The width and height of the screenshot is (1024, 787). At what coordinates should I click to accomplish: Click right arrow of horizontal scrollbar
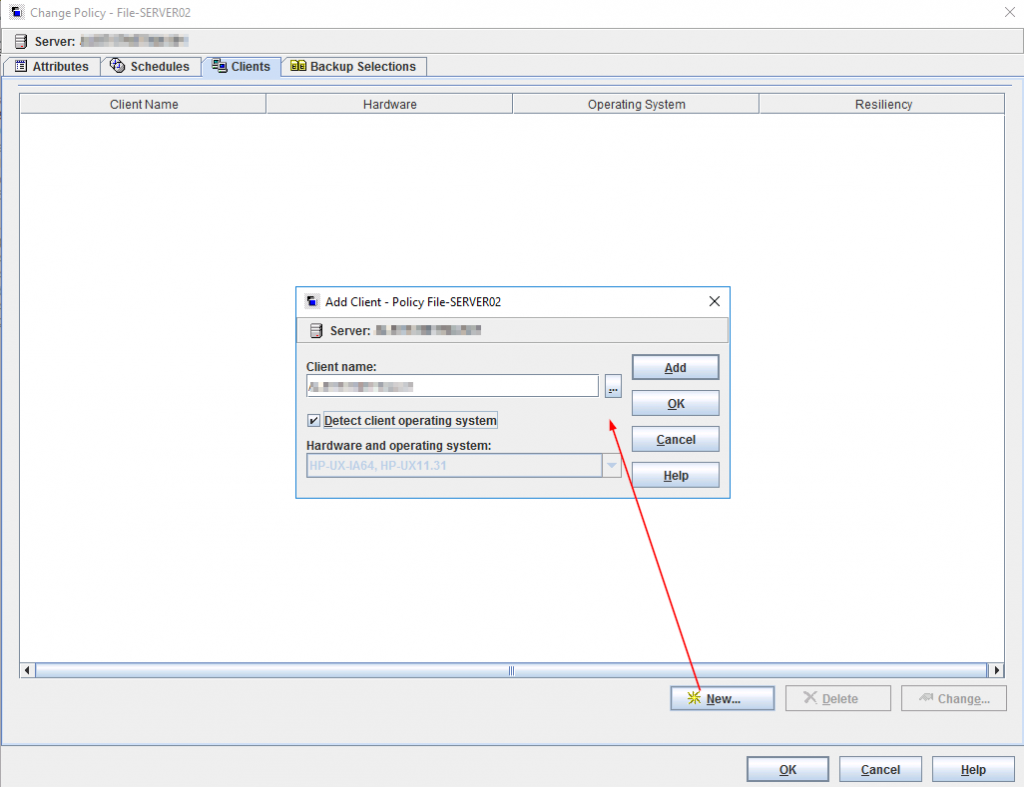pos(995,670)
